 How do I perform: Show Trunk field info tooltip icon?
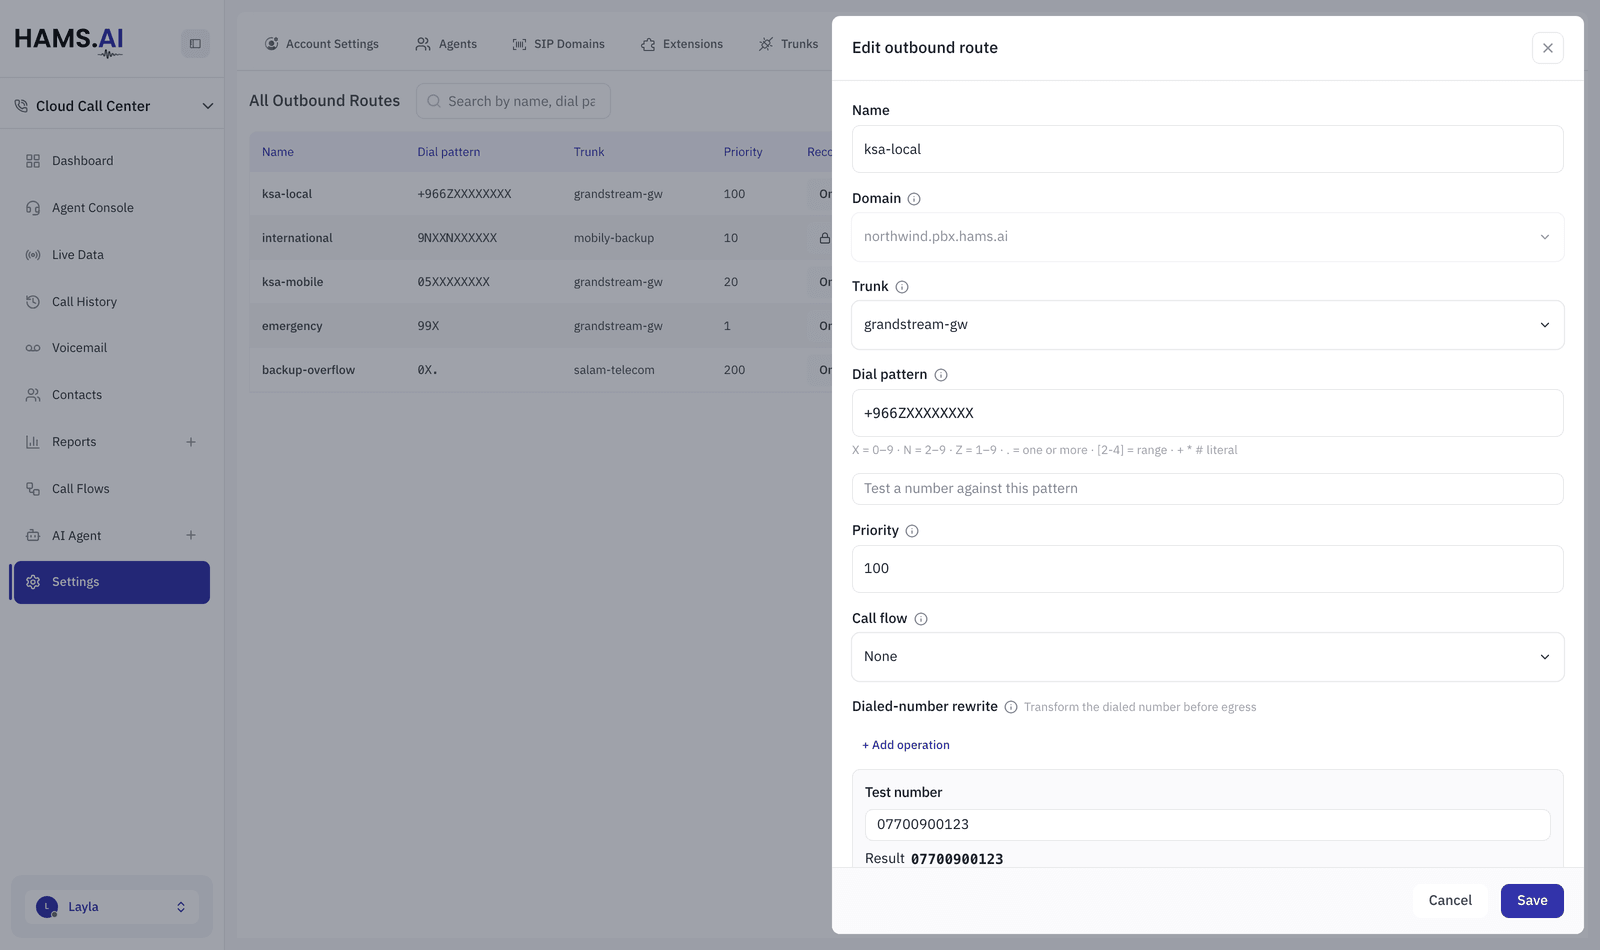tap(902, 287)
